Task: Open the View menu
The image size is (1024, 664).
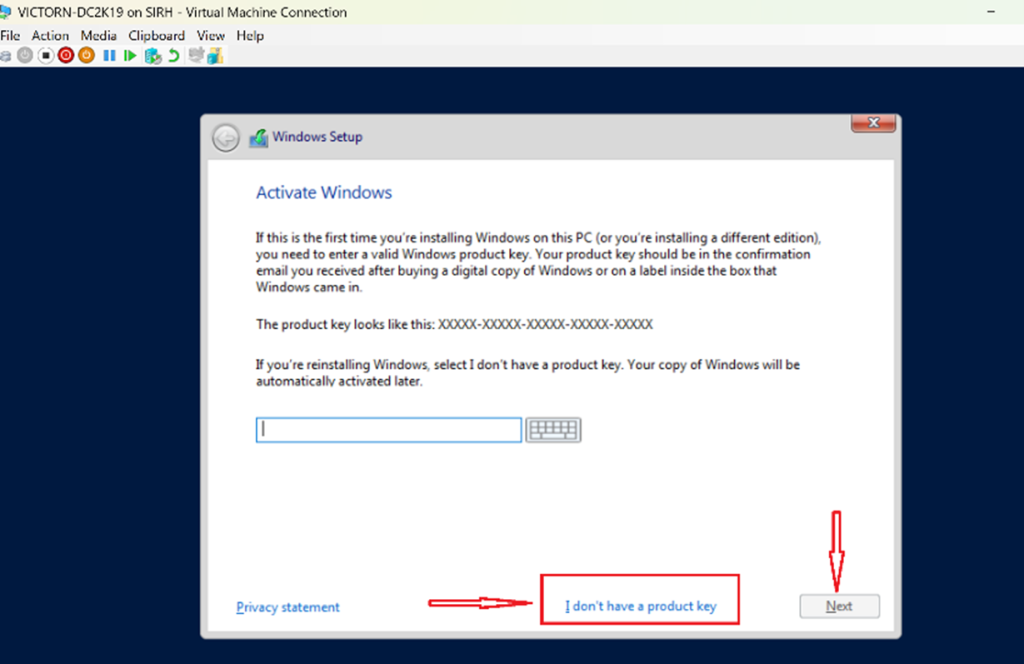Action: pyautogui.click(x=211, y=35)
